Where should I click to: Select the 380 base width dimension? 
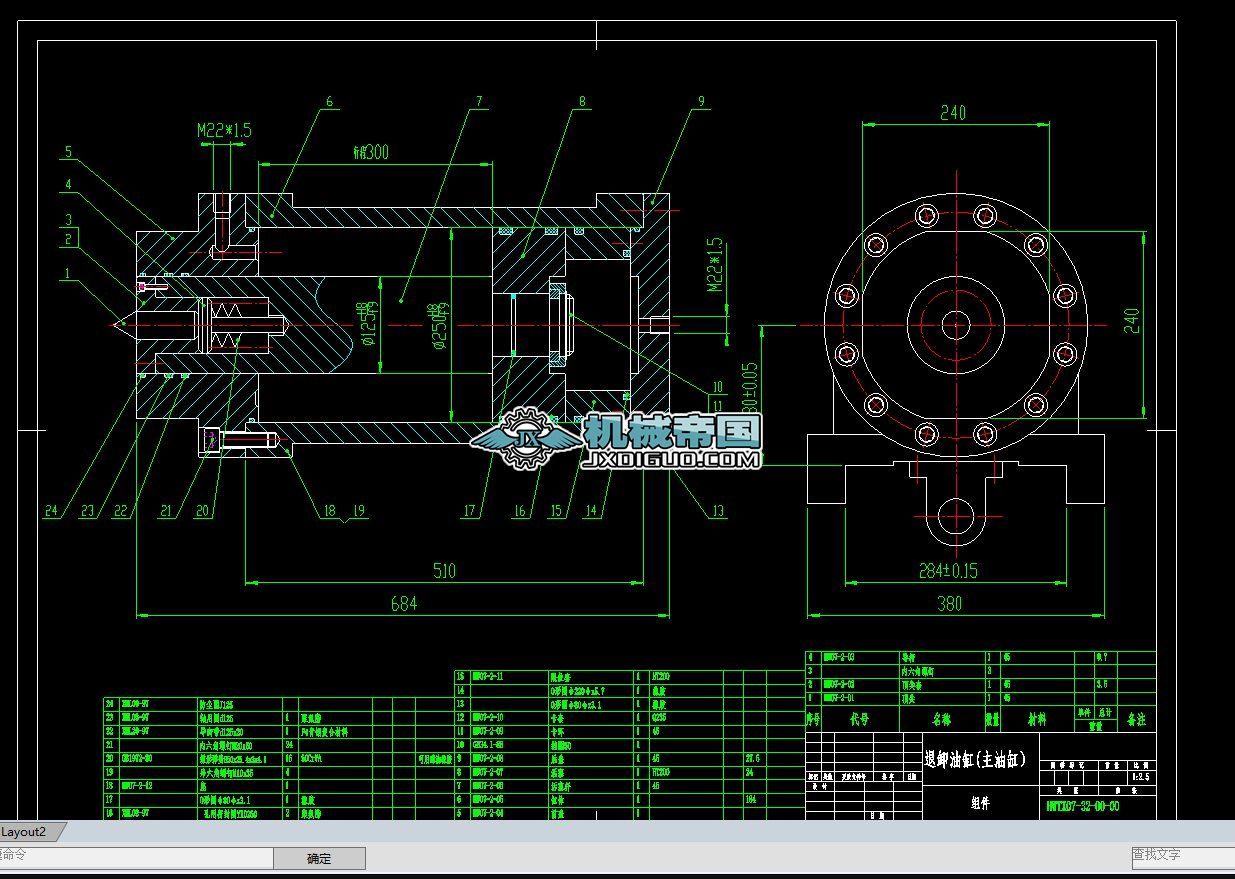tap(949, 603)
